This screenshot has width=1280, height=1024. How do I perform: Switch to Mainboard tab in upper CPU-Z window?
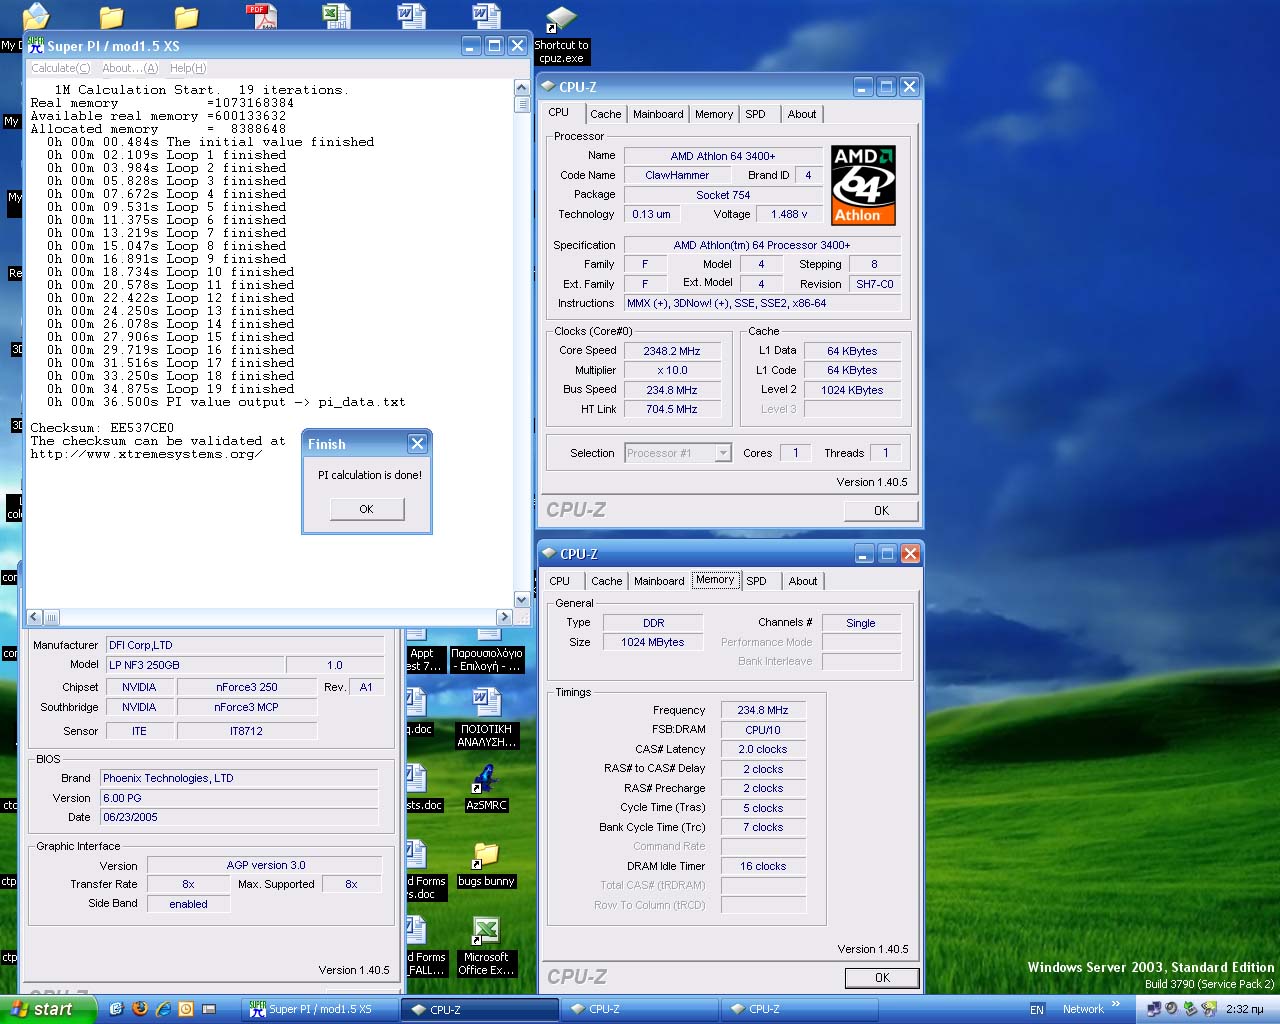[658, 114]
